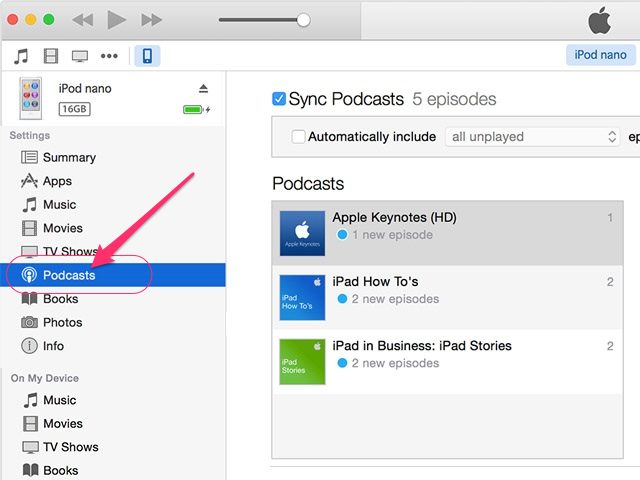Click the rewind playback button
This screenshot has width=640, height=480.
83,20
